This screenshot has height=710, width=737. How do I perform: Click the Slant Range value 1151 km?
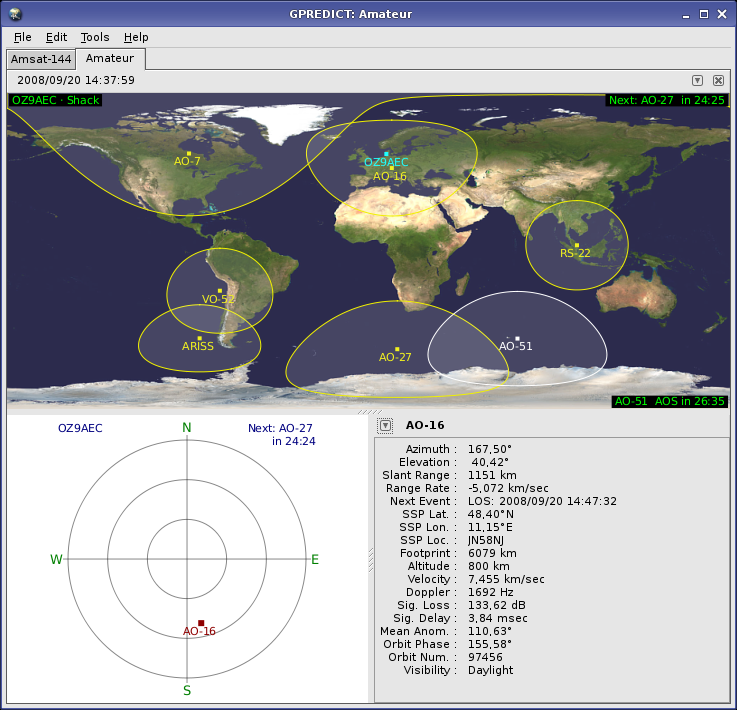(x=492, y=475)
